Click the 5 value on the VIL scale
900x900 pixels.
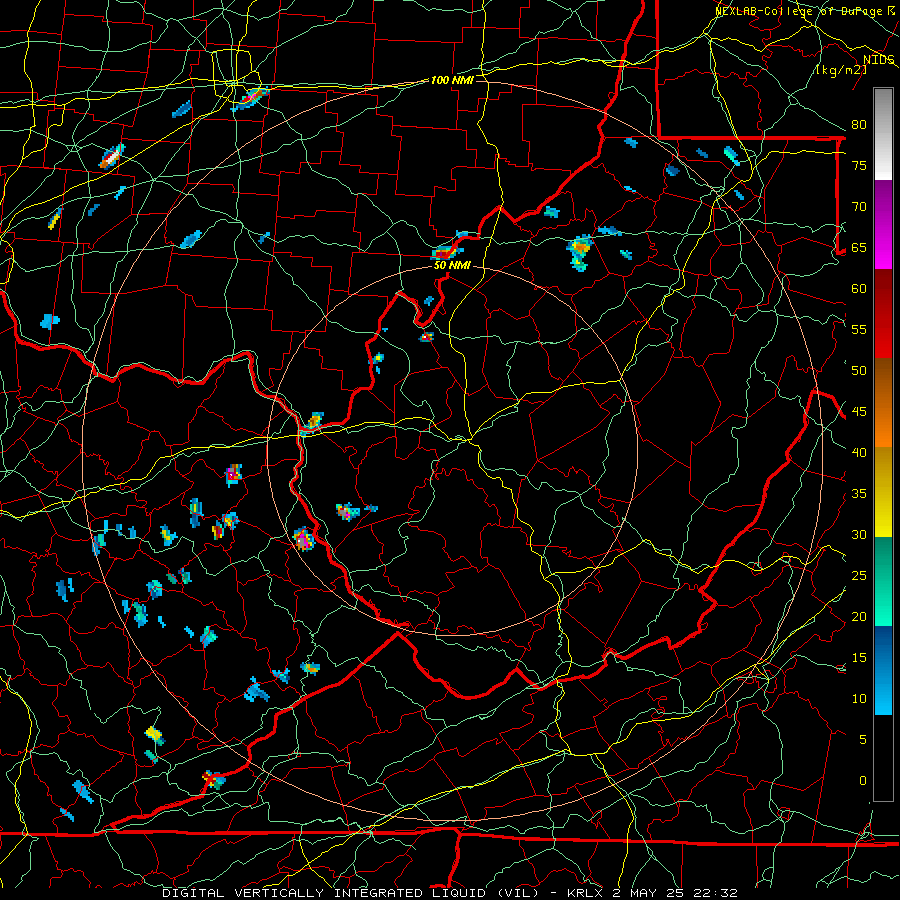point(863,740)
